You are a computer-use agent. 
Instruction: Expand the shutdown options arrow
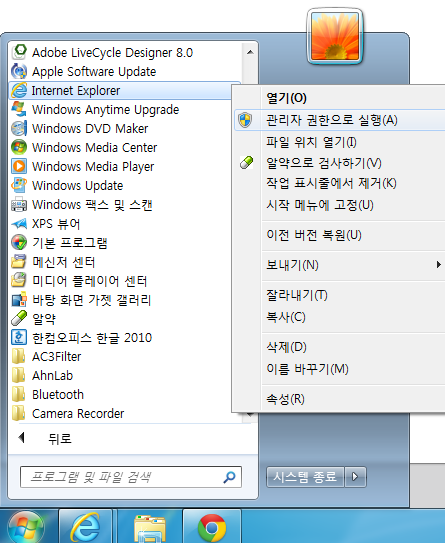(x=355, y=477)
